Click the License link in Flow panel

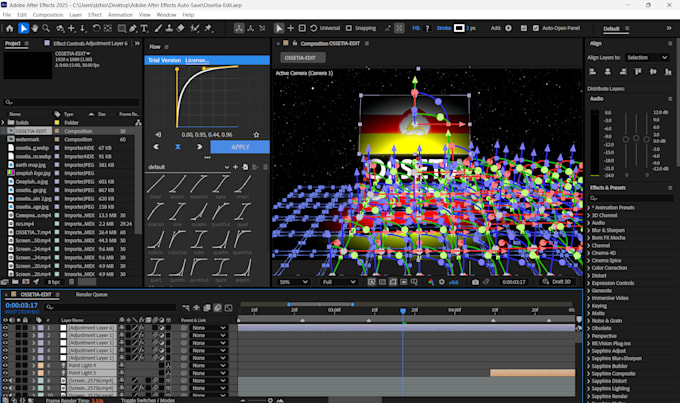point(197,60)
